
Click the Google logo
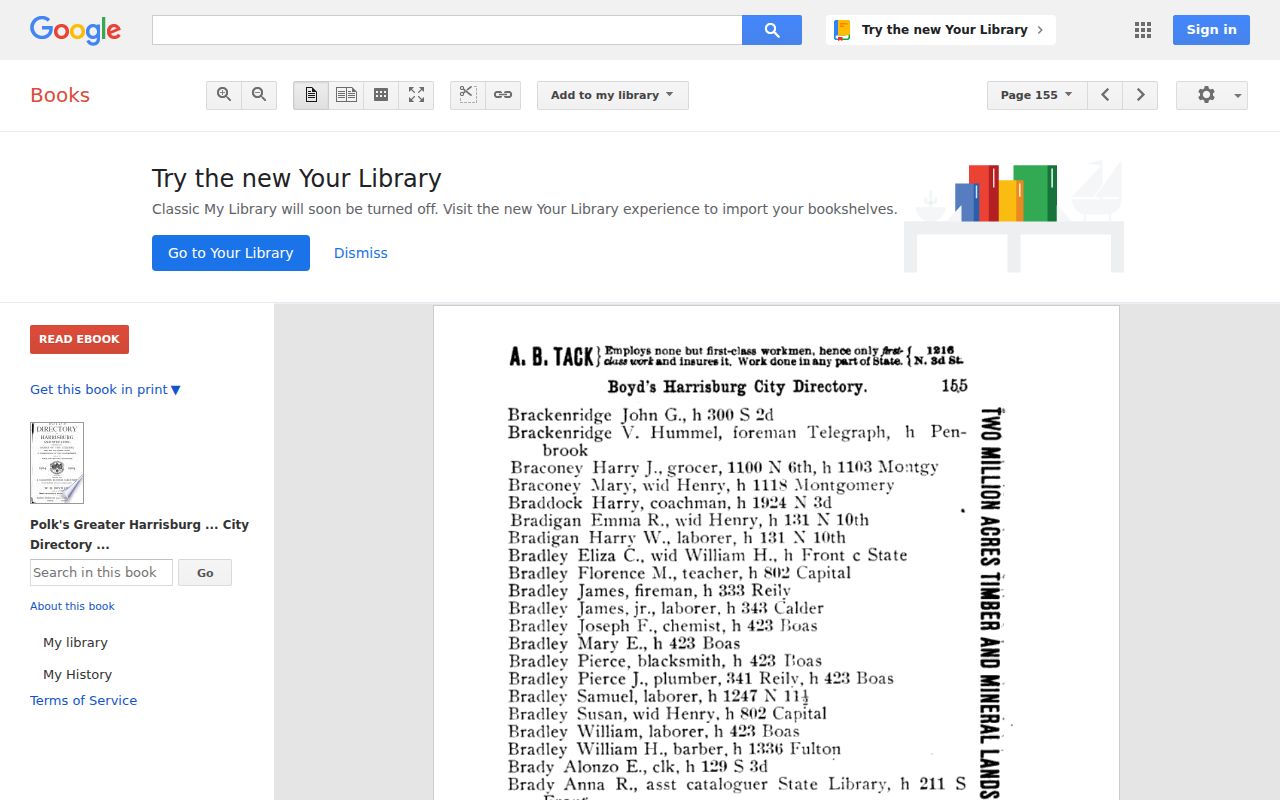pos(75,30)
